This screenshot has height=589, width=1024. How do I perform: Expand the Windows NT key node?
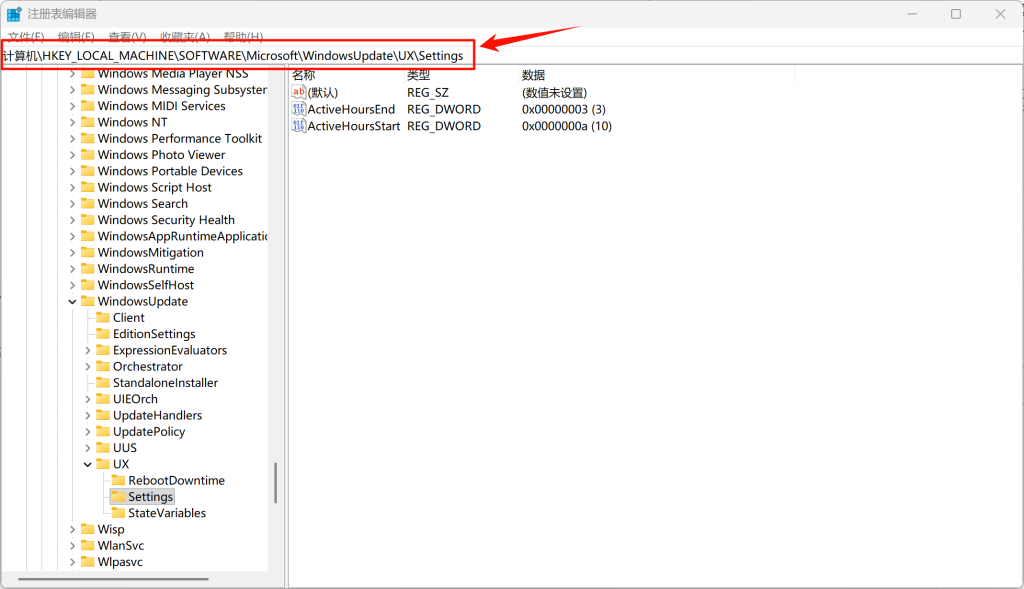tap(72, 123)
